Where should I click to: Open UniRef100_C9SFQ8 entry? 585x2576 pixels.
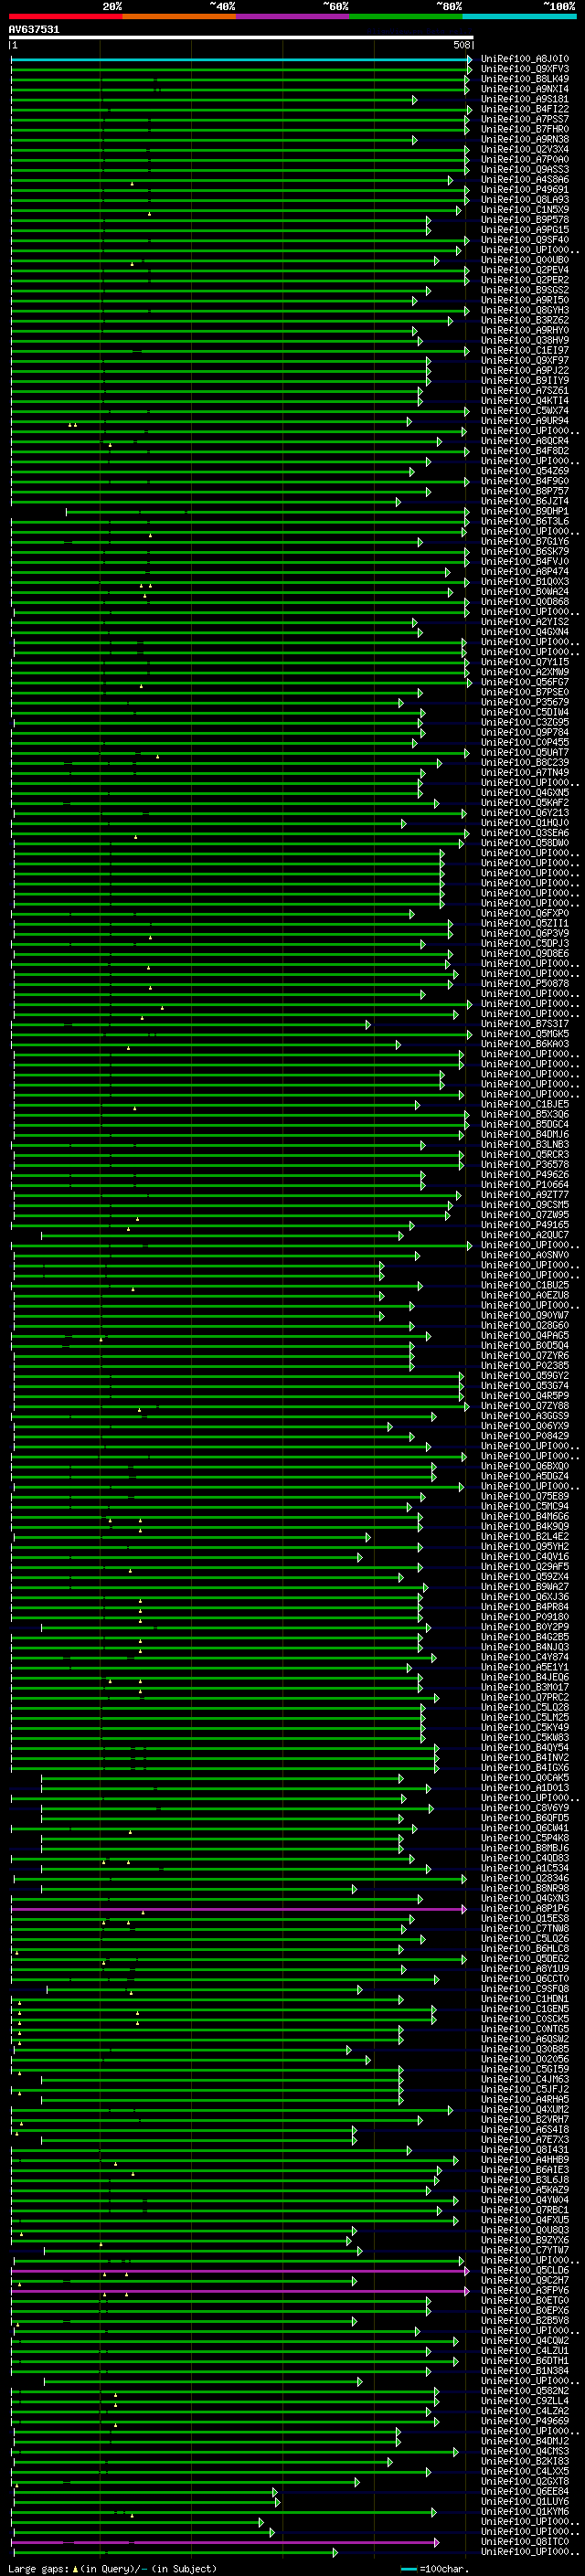click(525, 1989)
